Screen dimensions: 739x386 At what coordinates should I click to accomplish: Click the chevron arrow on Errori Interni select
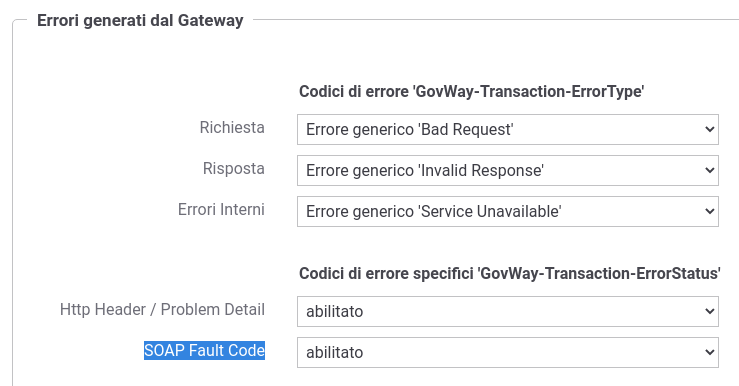coord(709,211)
